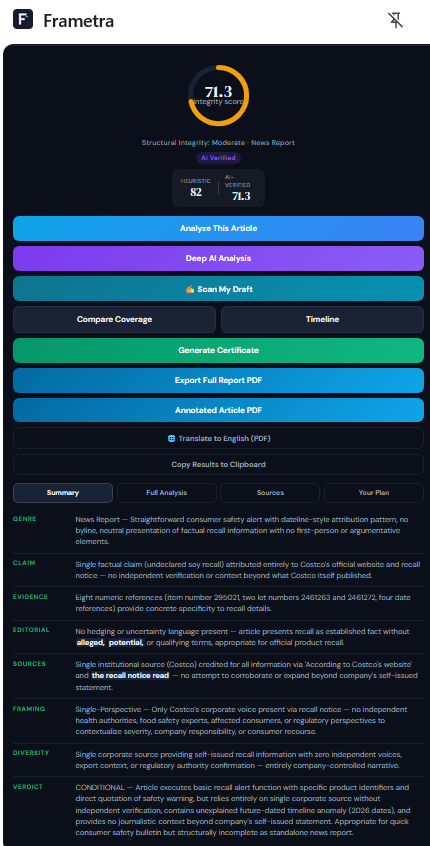Click the VERDICT row label
This screenshot has width=430, height=846.
click(28, 787)
